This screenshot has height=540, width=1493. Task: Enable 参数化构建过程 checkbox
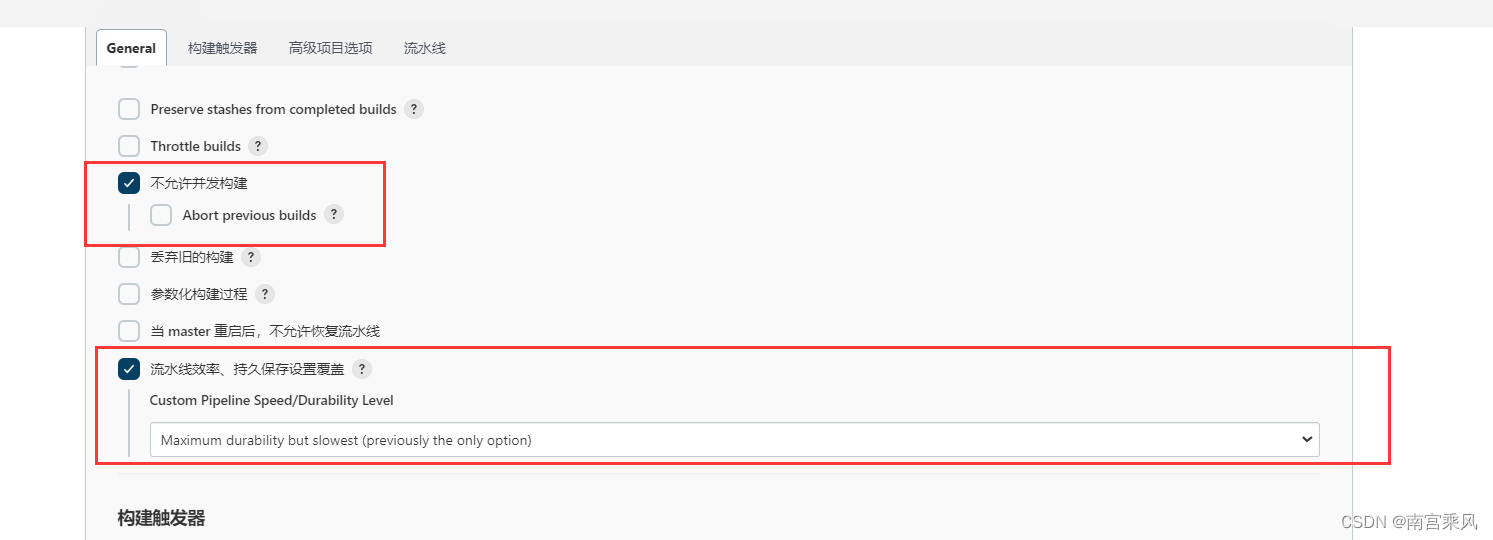pos(129,294)
